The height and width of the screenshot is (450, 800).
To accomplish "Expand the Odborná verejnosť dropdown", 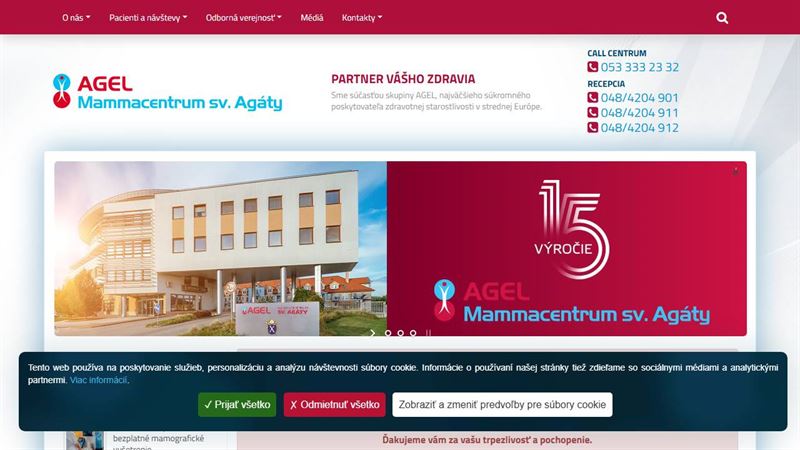I will point(243,17).
